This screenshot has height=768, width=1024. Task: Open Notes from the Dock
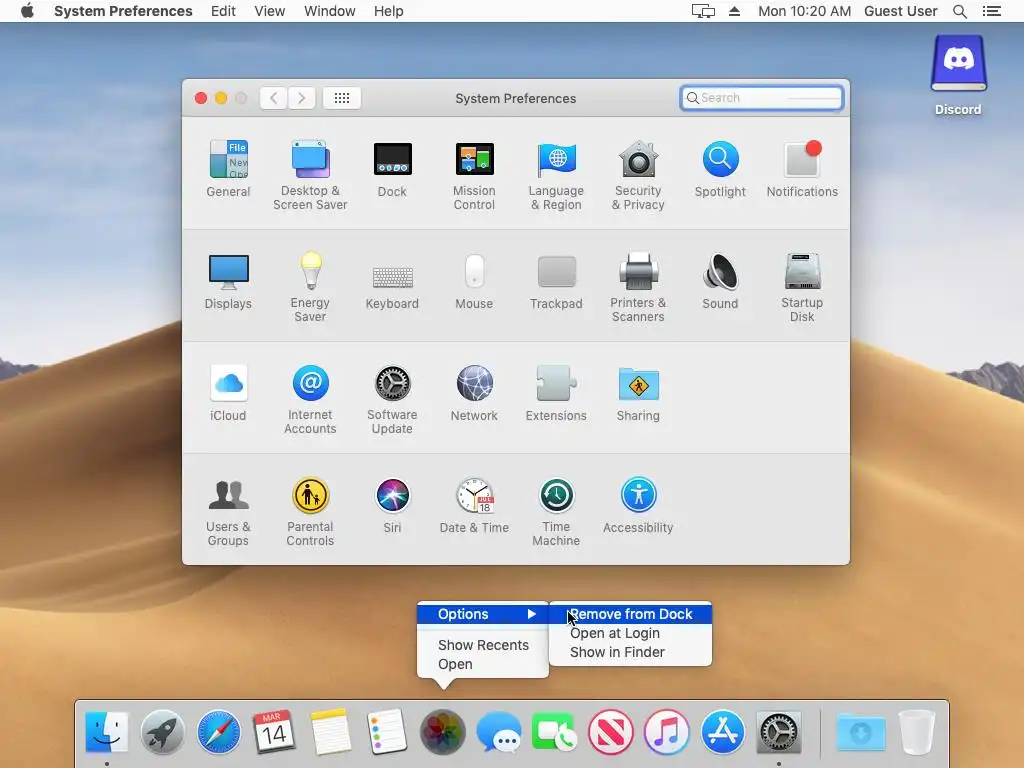tap(330, 732)
